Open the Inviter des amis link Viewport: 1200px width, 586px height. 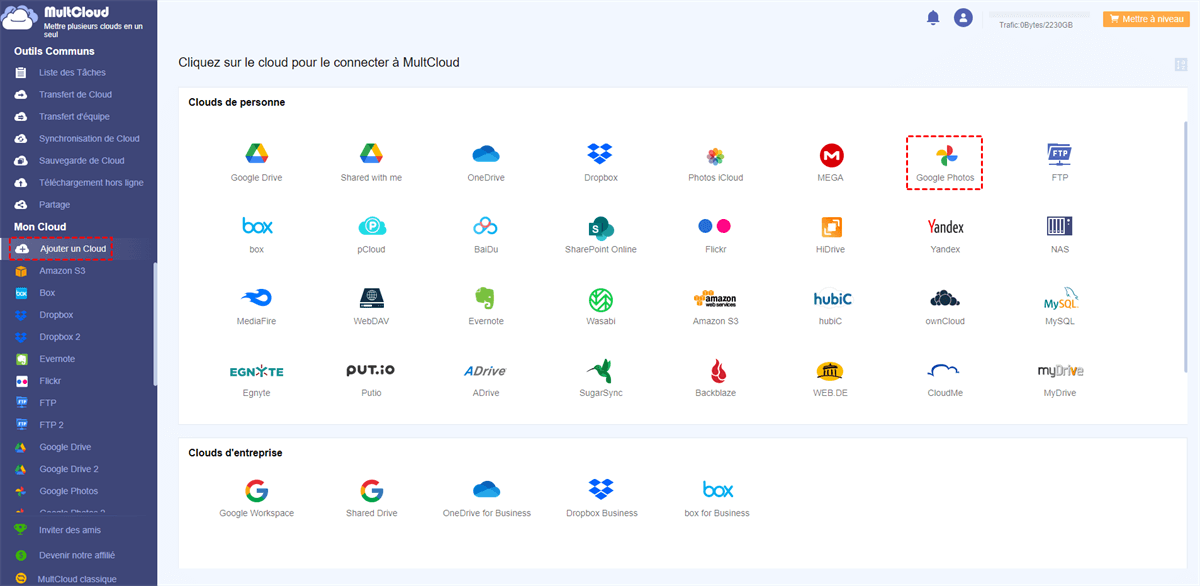pos(70,530)
